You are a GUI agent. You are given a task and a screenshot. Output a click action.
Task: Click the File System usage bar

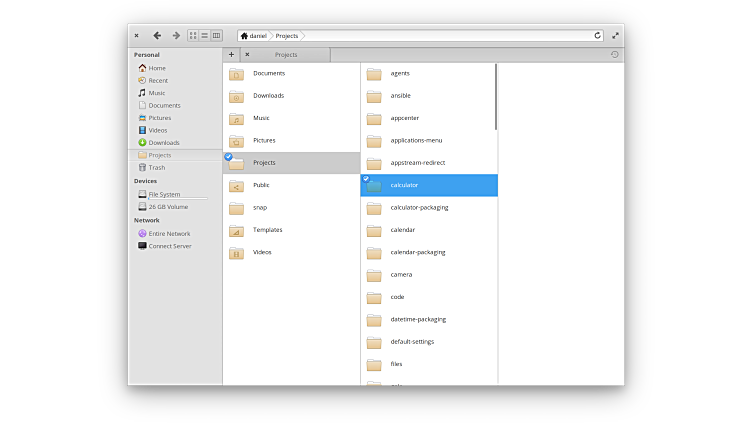[178, 199]
